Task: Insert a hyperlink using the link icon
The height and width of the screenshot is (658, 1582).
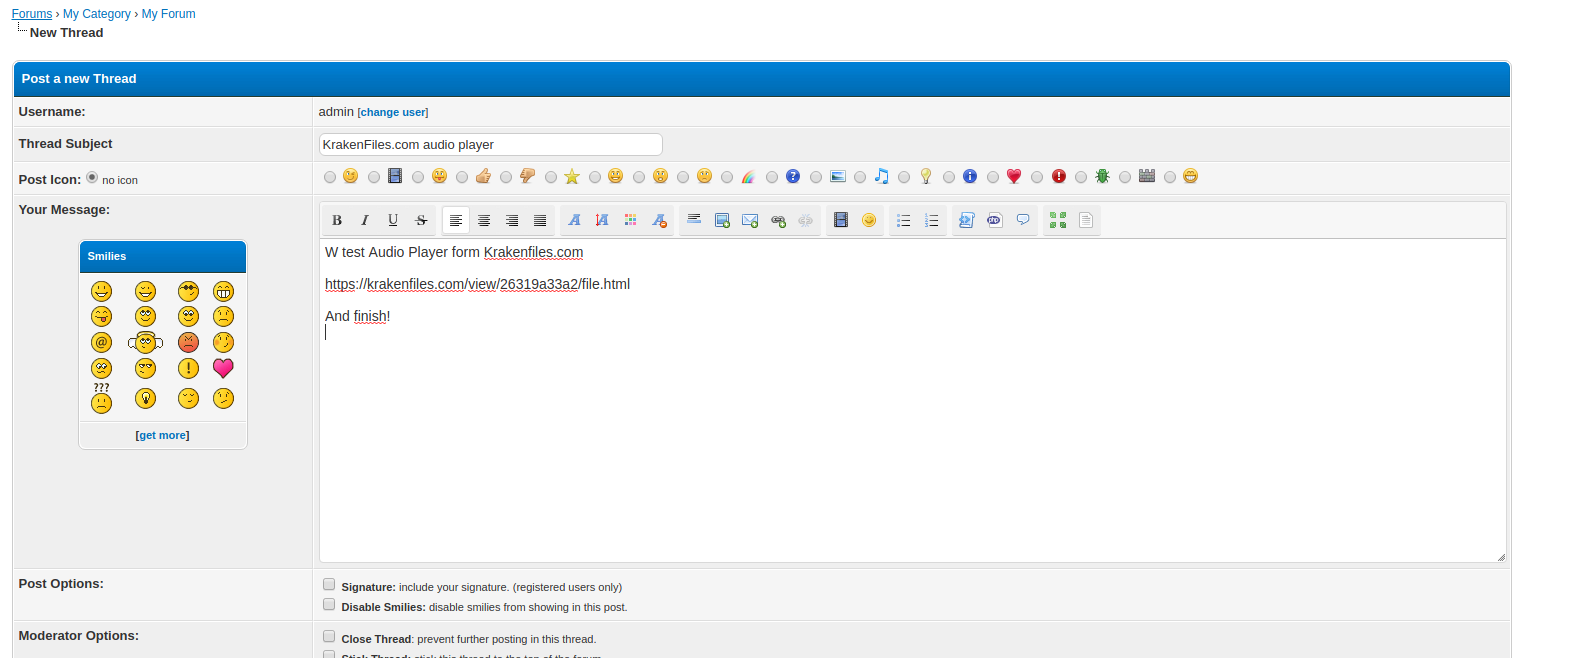Action: (778, 220)
